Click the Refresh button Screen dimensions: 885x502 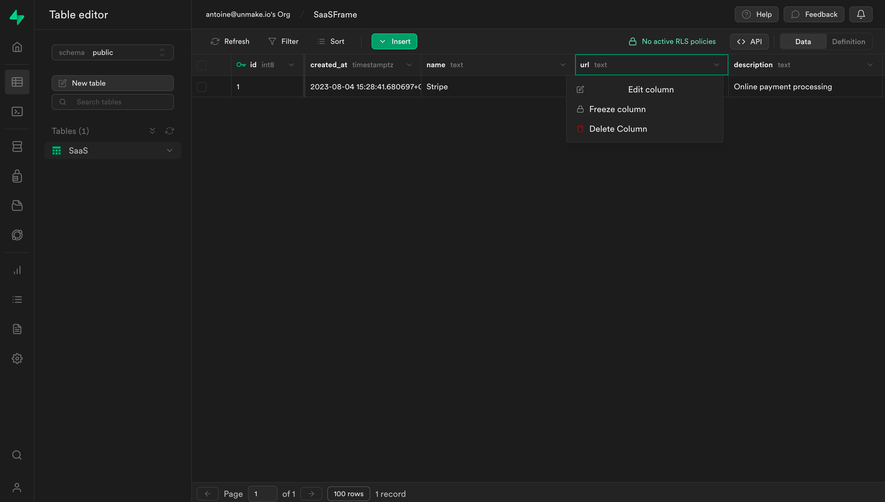230,42
